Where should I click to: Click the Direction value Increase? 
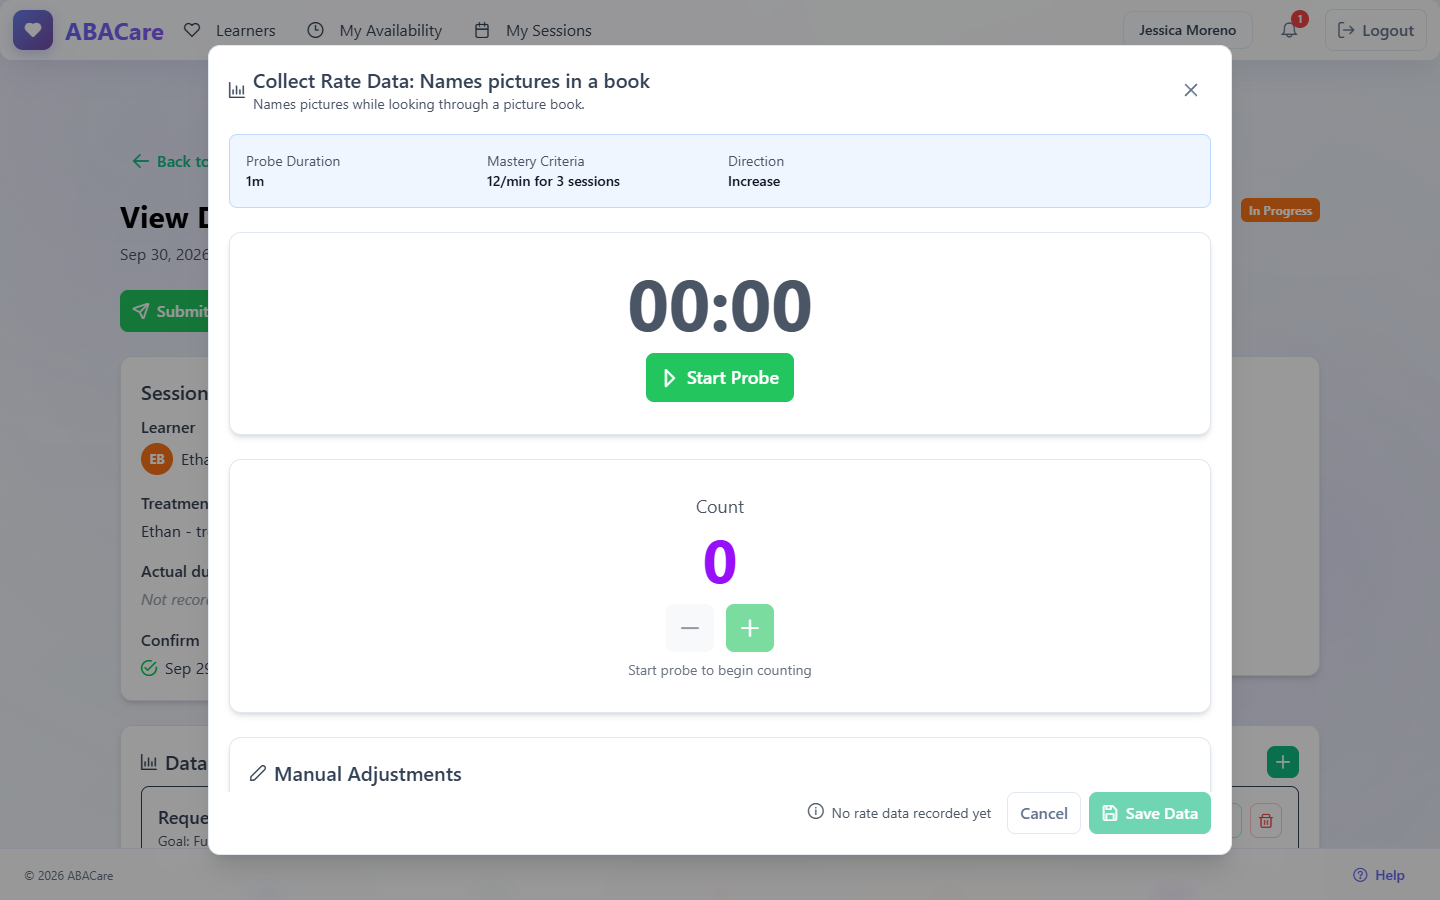[754, 181]
